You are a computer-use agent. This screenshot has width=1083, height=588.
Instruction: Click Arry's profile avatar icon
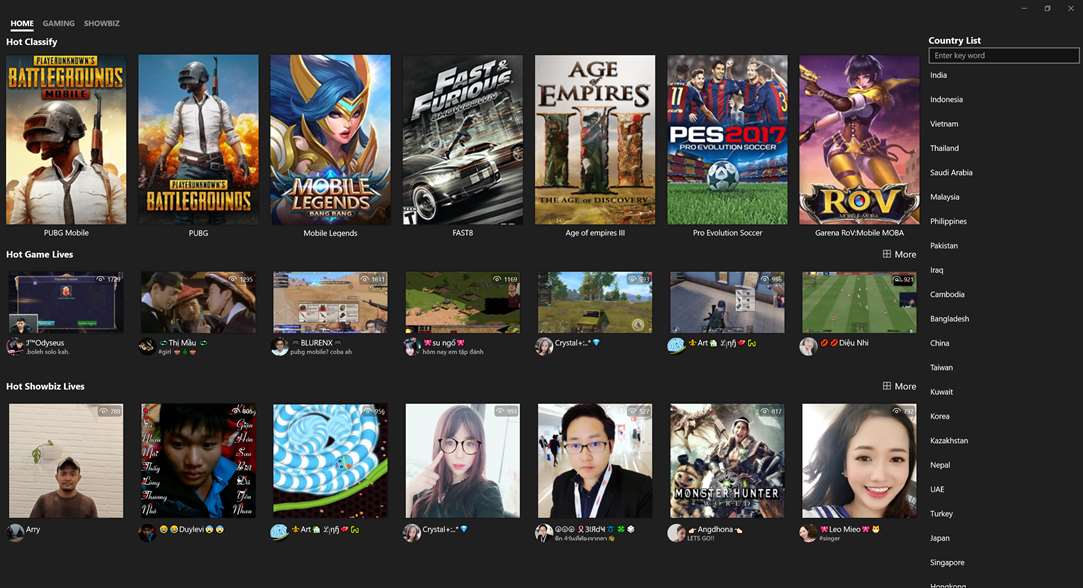[15, 532]
